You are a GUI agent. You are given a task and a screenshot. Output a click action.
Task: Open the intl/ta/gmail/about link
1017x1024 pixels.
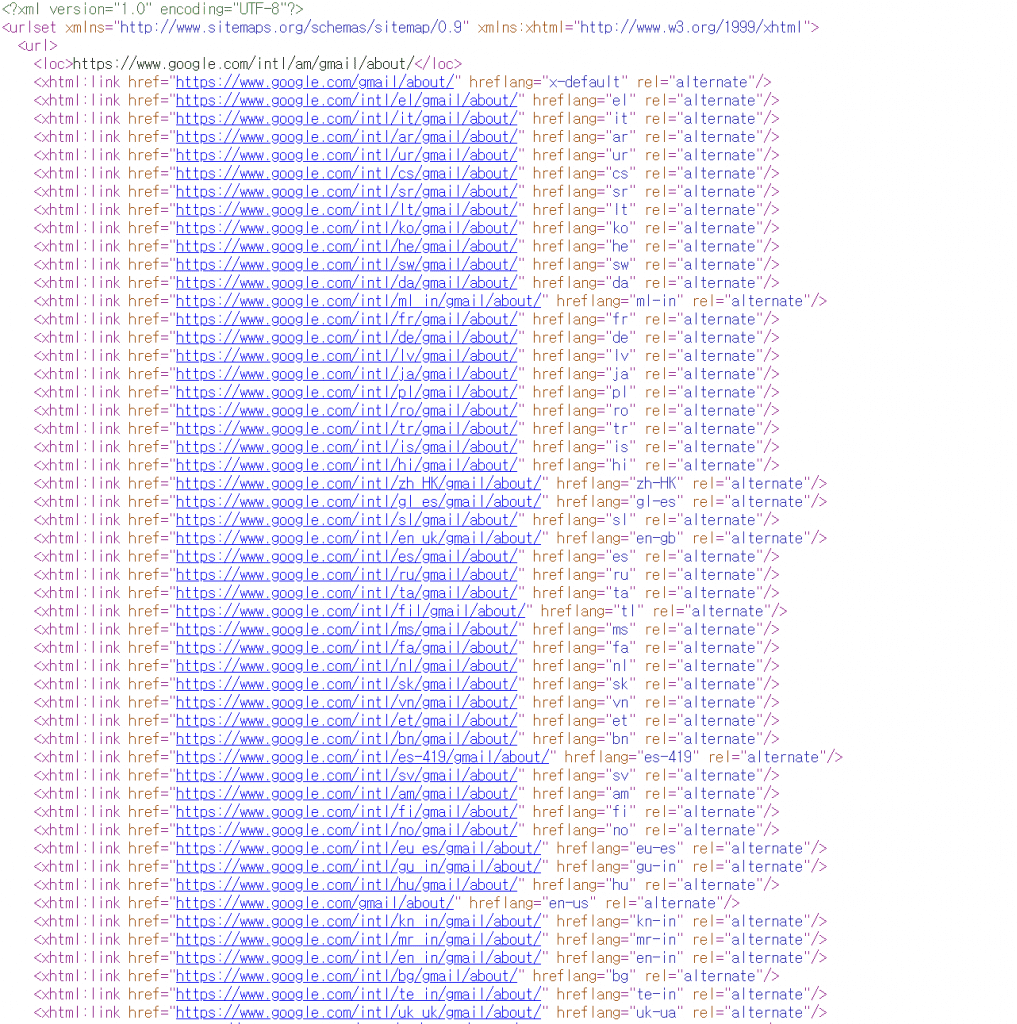coord(346,594)
